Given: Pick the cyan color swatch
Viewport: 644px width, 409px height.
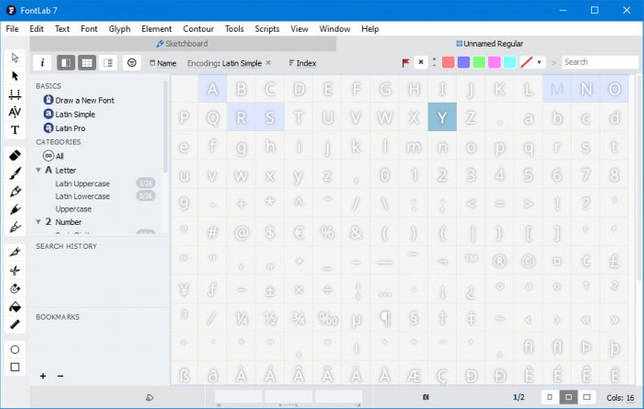Looking at the screenshot, I should pyautogui.click(x=510, y=62).
